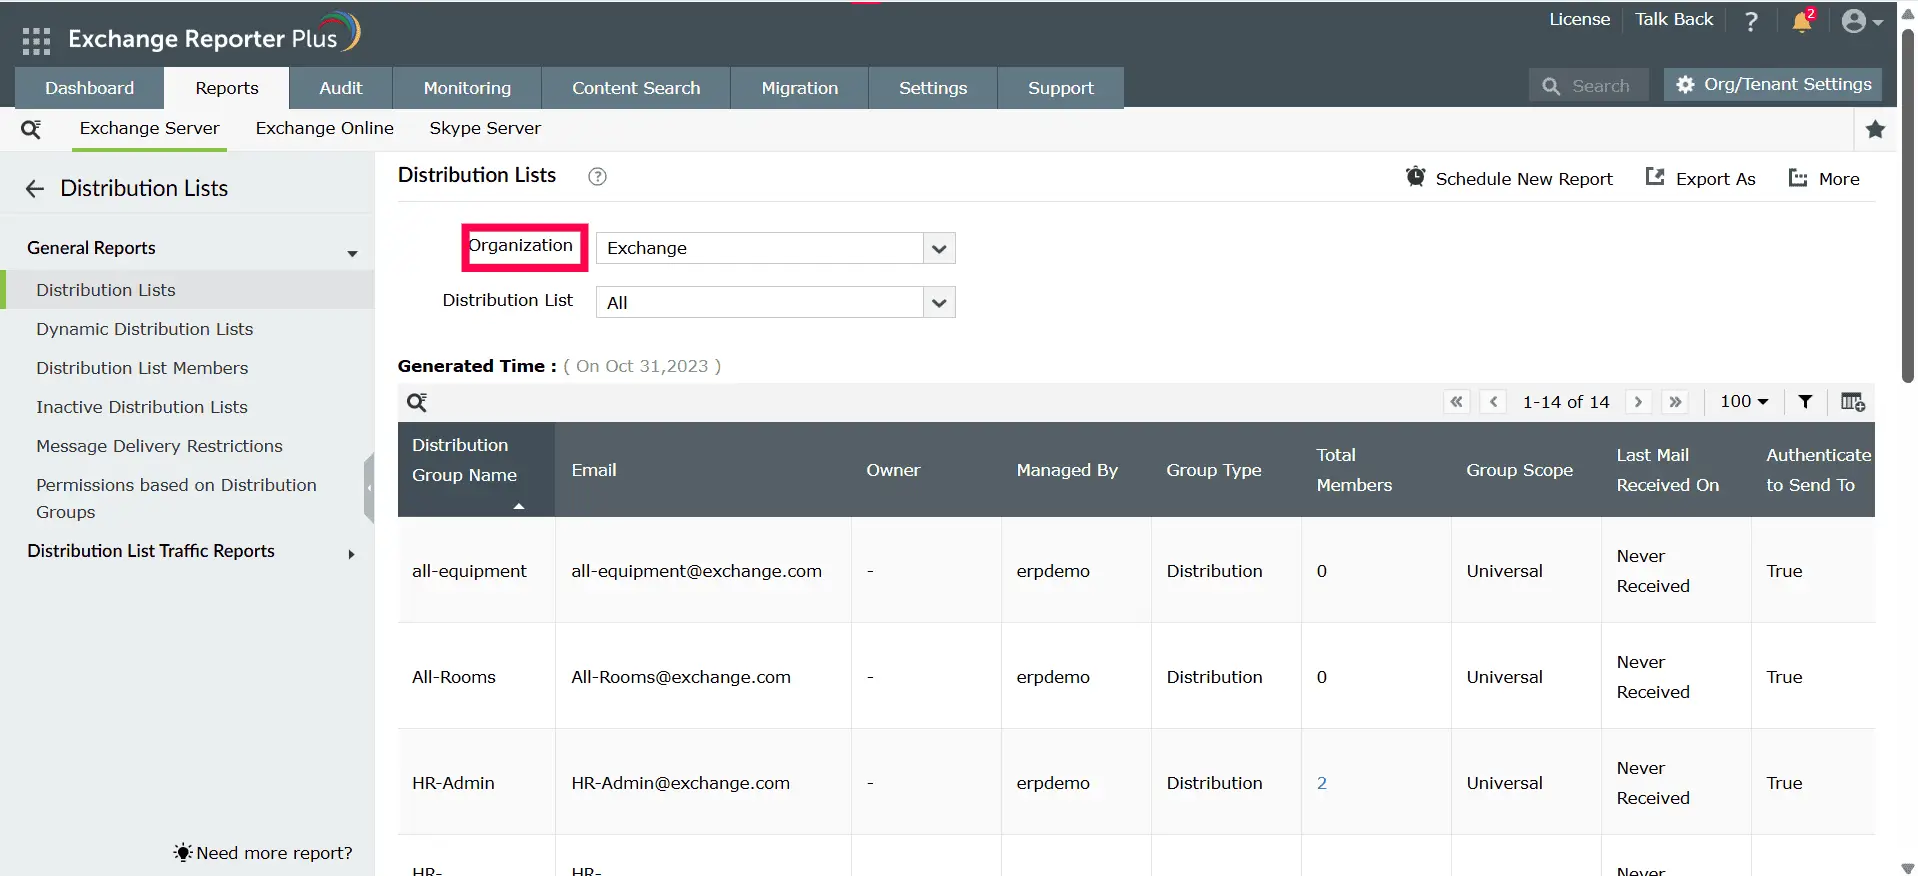Open Dynamic Distribution Lists report

coord(145,329)
